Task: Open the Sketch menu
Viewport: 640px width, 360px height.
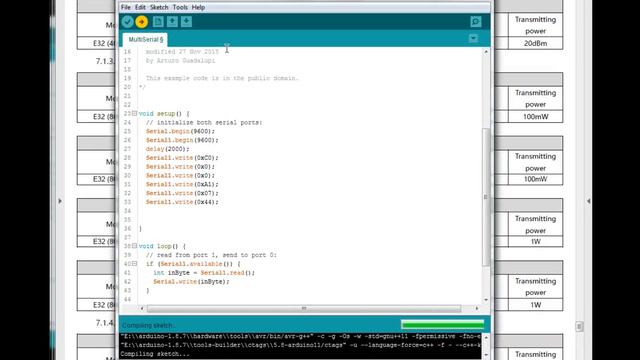Action: pos(159,7)
